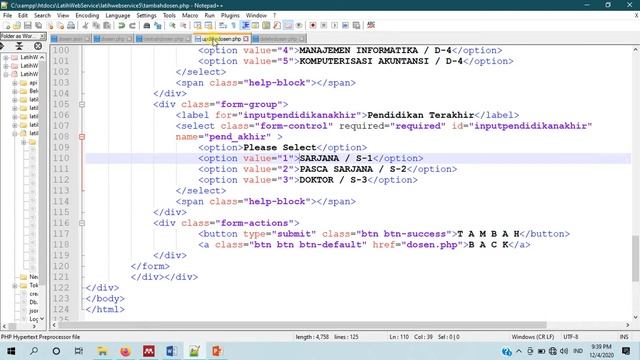Toggle synchronized horizontal scrolling
640x360 pixels.
tap(209, 25)
